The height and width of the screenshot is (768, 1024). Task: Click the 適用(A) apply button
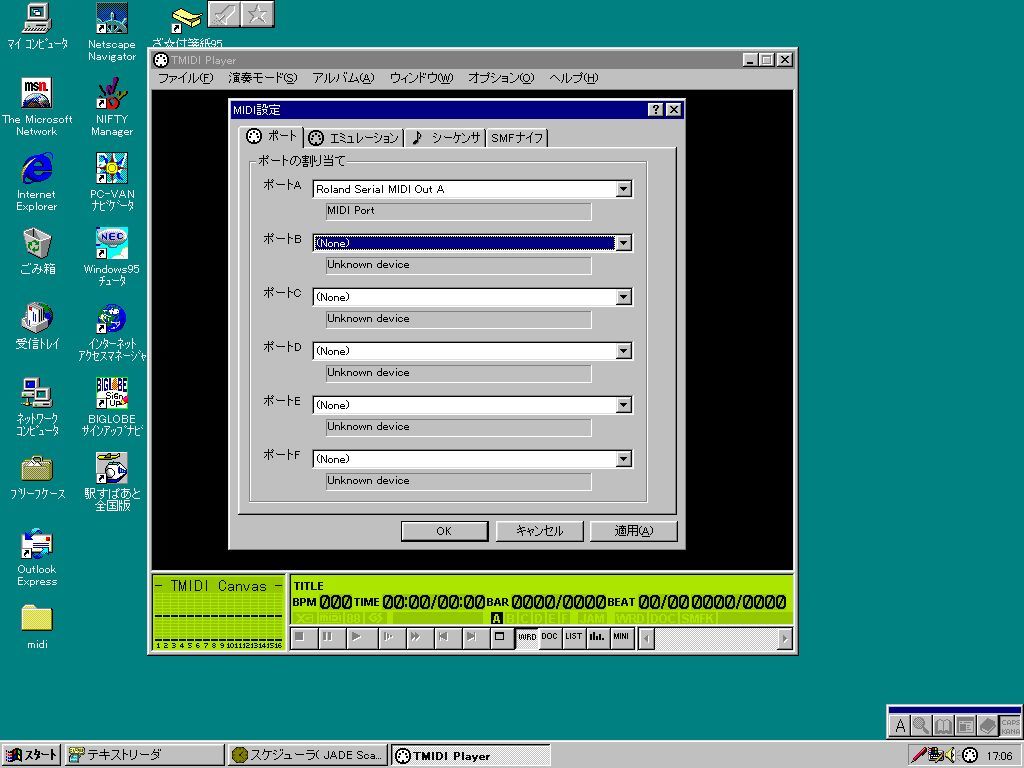[633, 531]
